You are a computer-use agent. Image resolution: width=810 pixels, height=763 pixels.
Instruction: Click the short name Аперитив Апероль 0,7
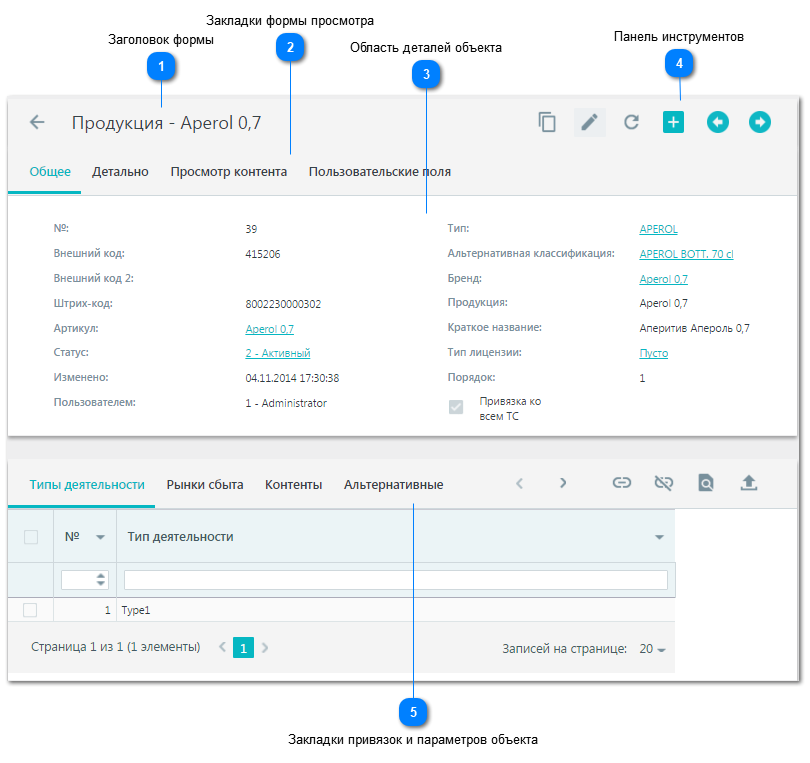694,328
